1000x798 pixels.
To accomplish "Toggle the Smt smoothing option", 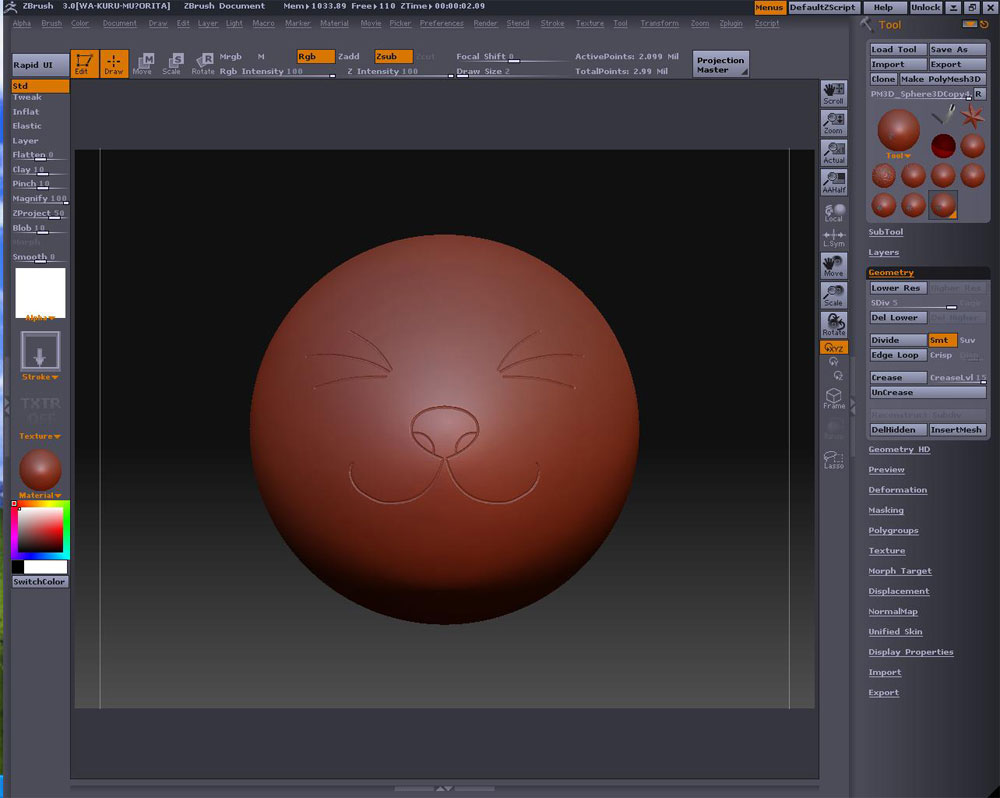I will coord(941,340).
